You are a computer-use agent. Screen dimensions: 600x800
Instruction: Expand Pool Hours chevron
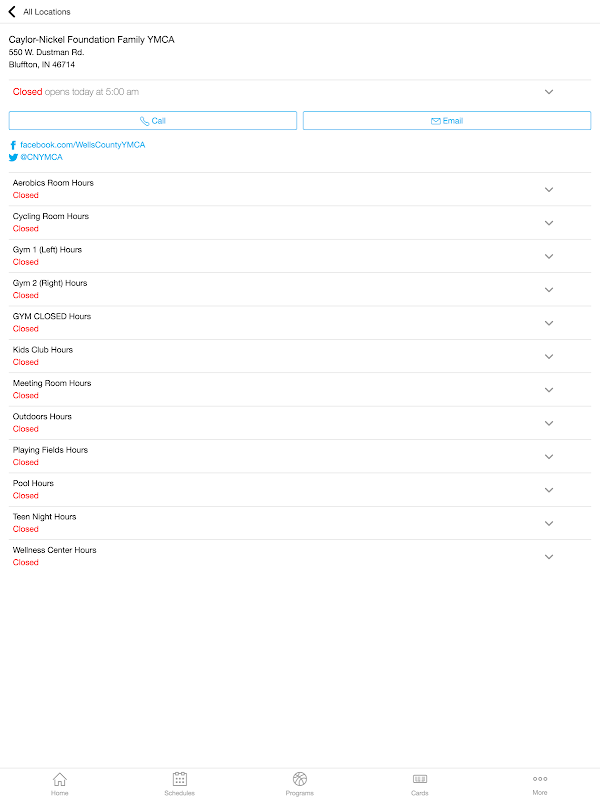[x=549, y=490]
